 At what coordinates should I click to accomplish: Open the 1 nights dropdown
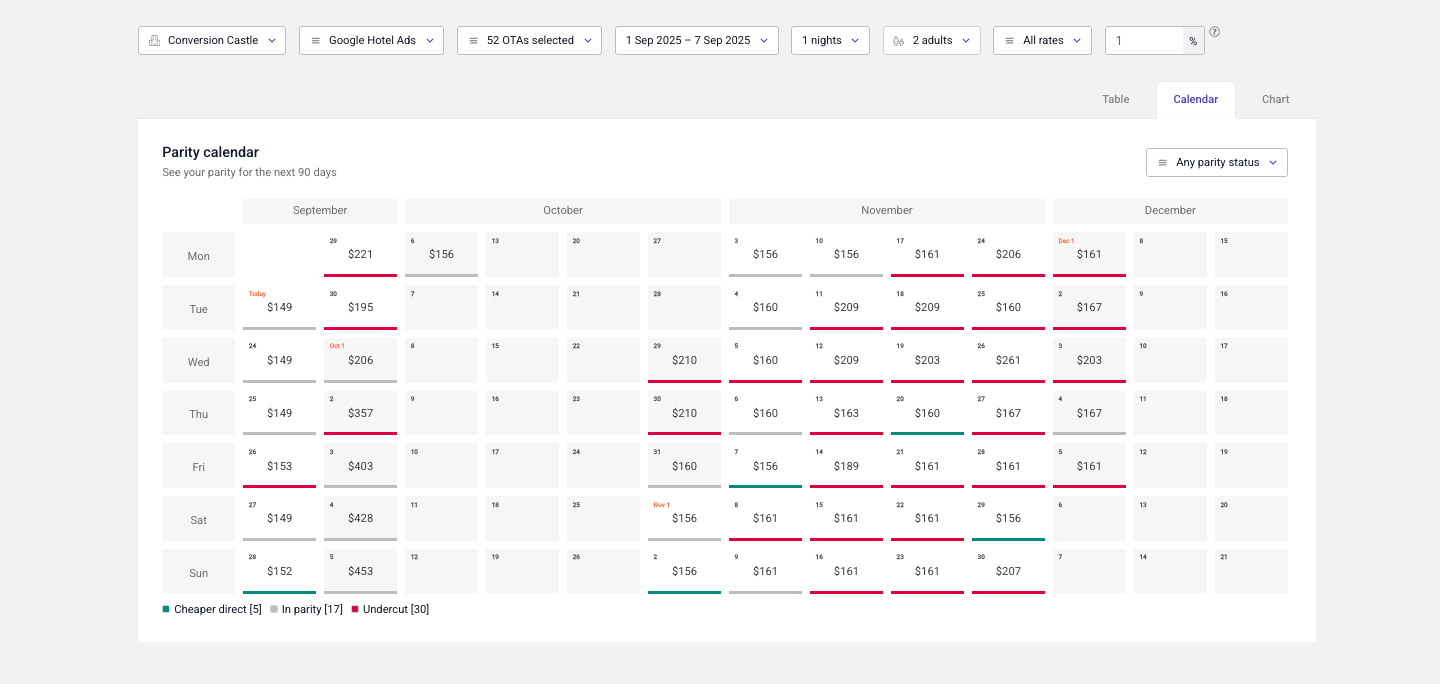830,41
